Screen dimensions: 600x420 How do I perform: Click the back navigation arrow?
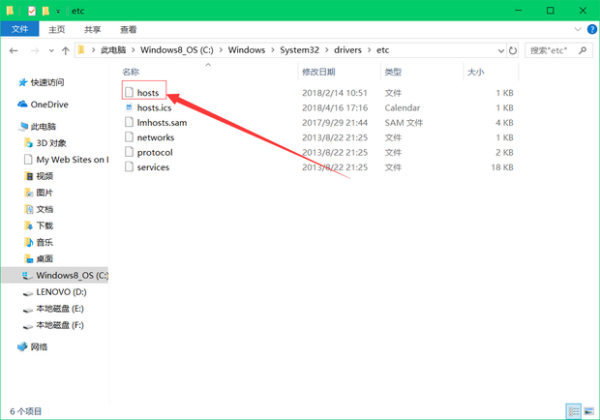coord(14,49)
